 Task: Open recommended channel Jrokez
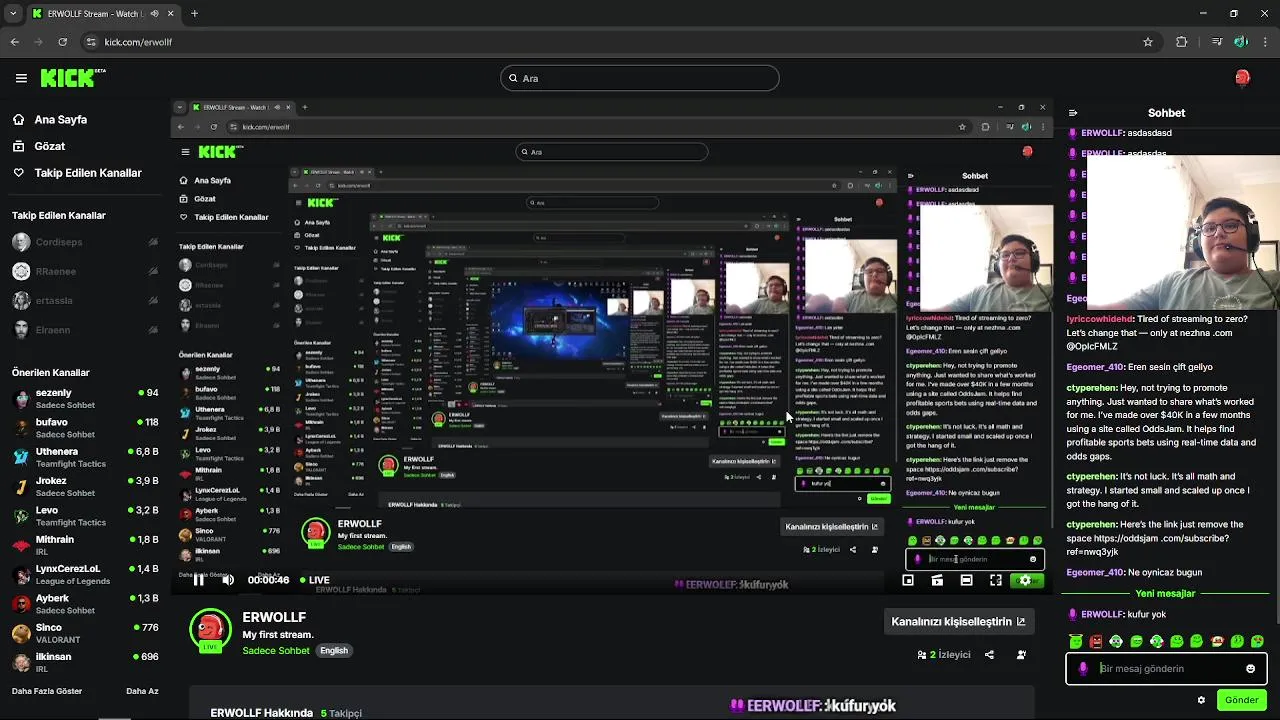pyautogui.click(x=84, y=487)
